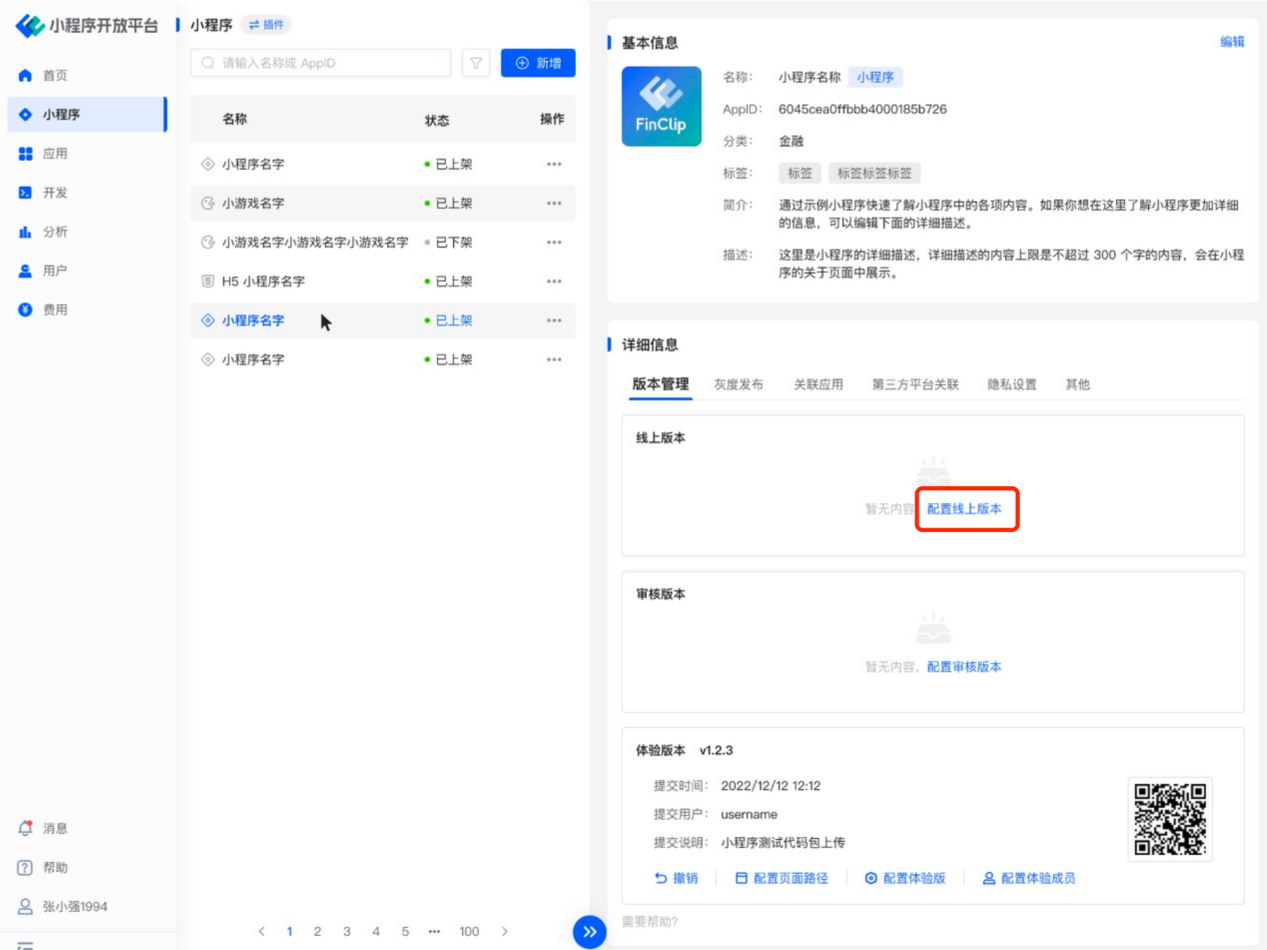
Task: Open 消息 notifications bell
Action: pyautogui.click(x=27, y=828)
